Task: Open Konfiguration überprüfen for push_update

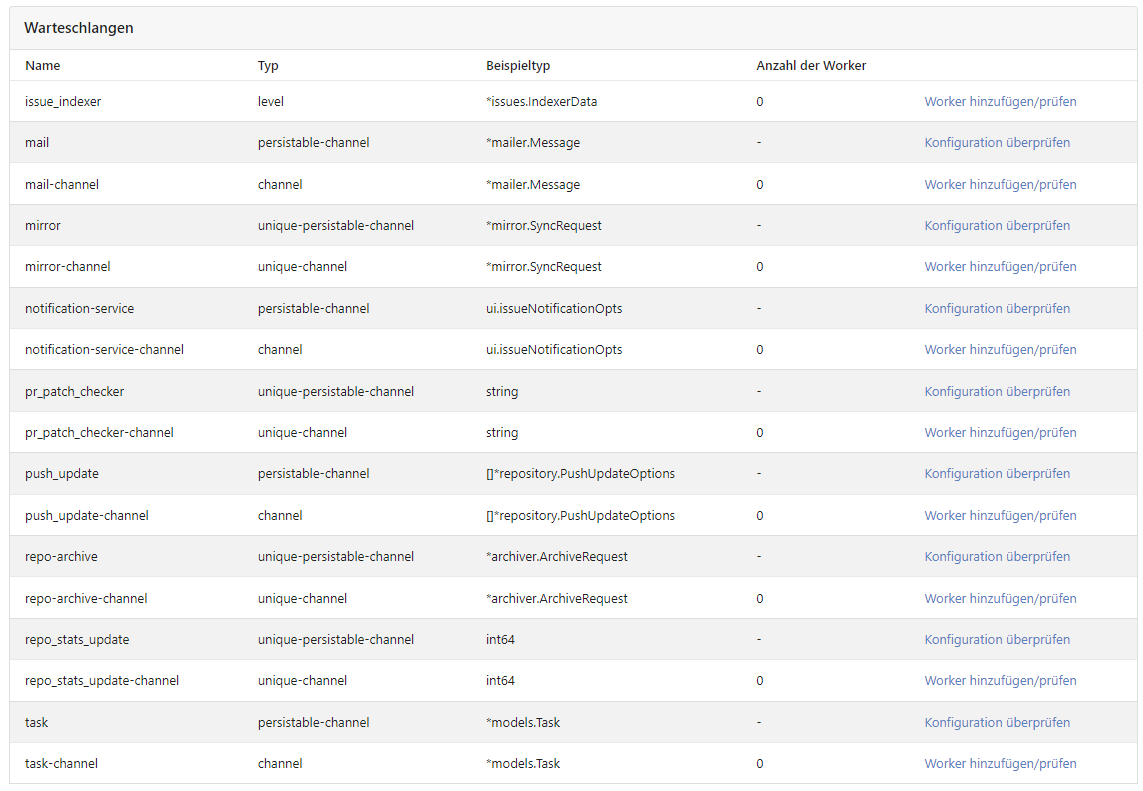Action: tap(997, 473)
